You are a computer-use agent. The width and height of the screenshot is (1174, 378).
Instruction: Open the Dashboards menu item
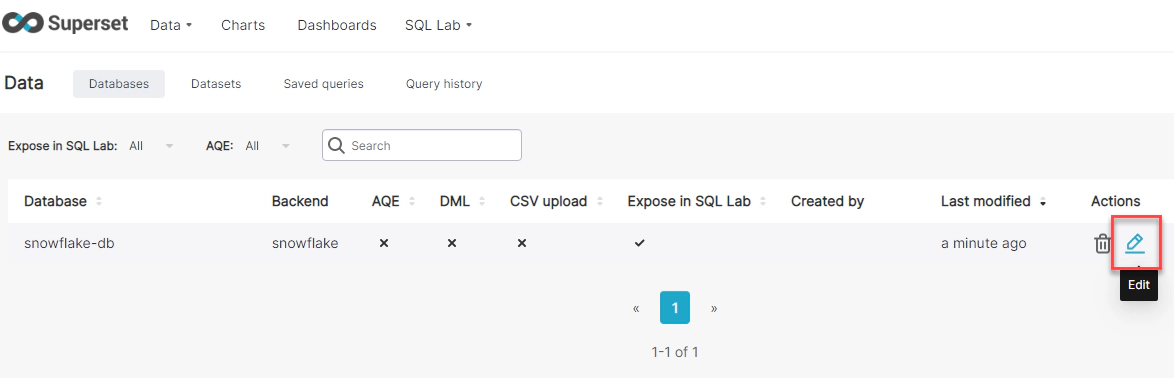coord(337,25)
